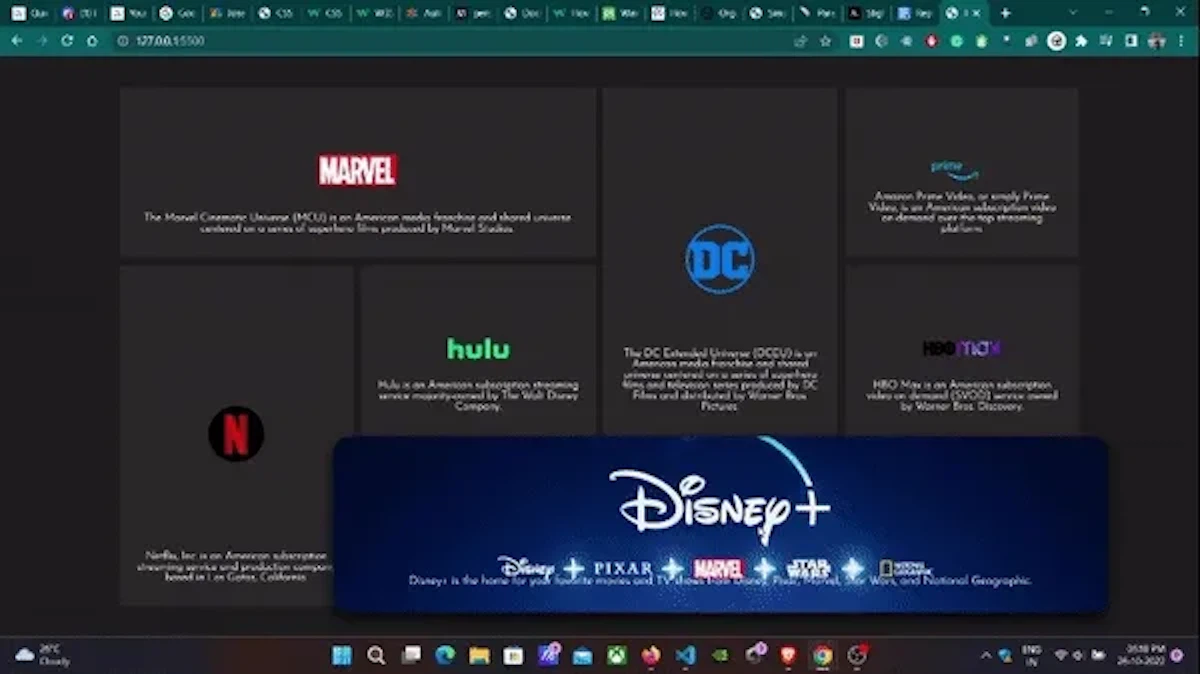Click the Amazon Prime Video description text
The width and height of the screenshot is (1200, 674).
pyautogui.click(x=961, y=212)
